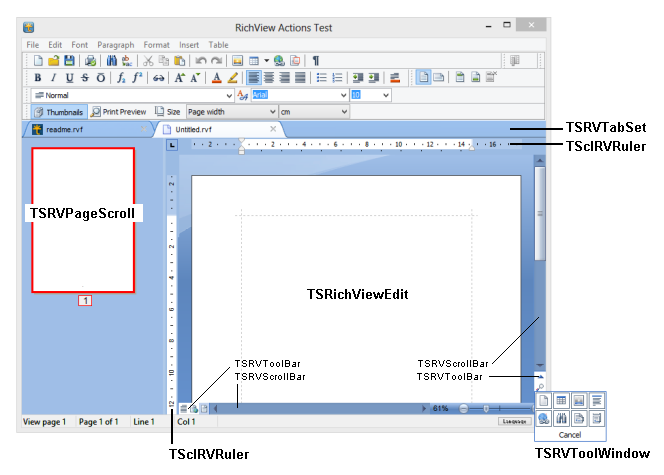Expand the Arial font name dropdown
The height and width of the screenshot is (475, 664).
[x=343, y=95]
